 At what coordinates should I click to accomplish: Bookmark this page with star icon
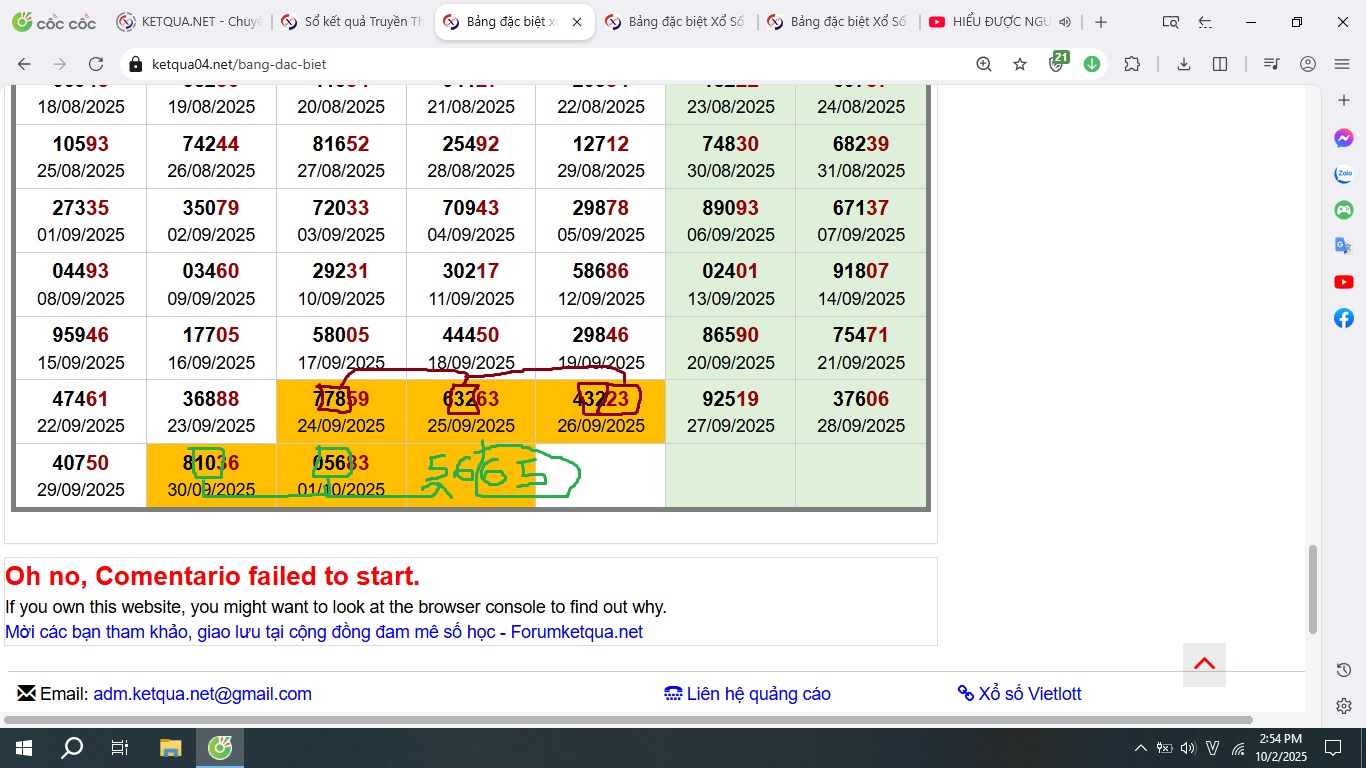click(x=1020, y=64)
